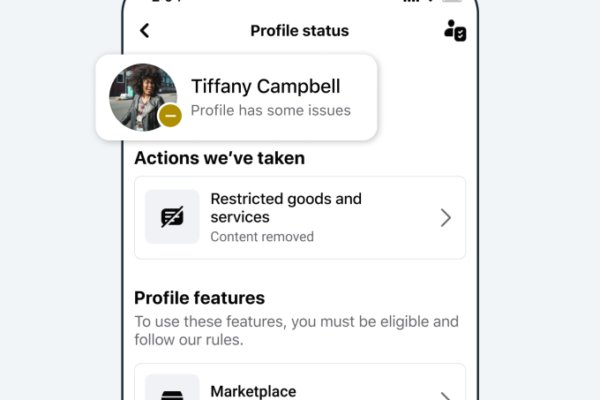Screen dimensions: 600x400
Task: Tap the "Profile has some issues" status text
Action: [270, 110]
